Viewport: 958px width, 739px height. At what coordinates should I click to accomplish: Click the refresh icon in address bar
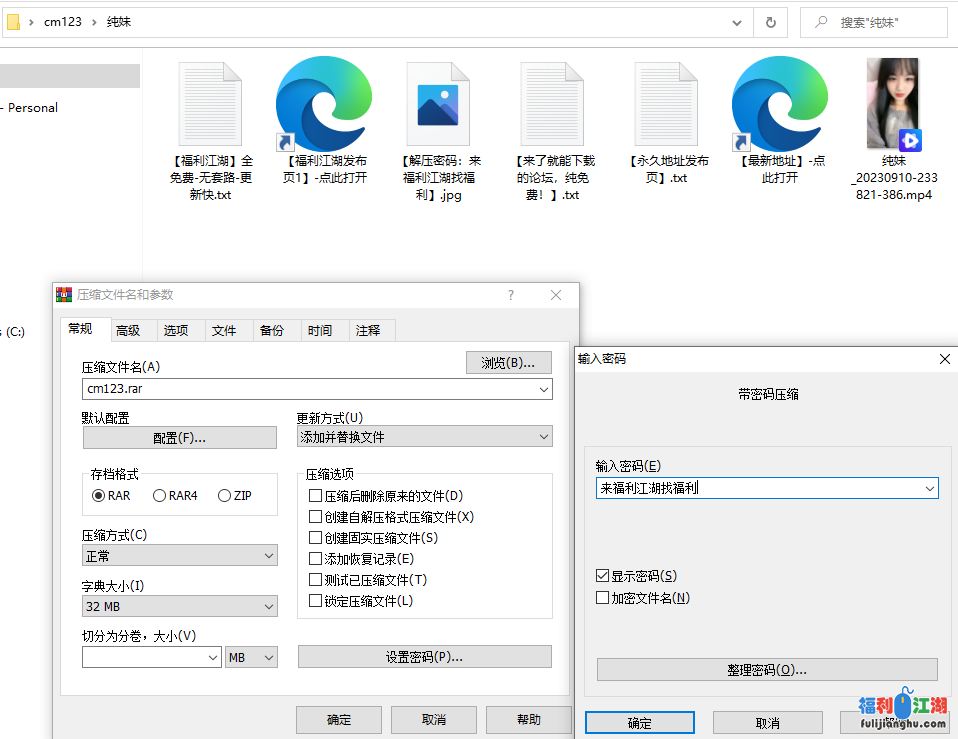(x=770, y=22)
